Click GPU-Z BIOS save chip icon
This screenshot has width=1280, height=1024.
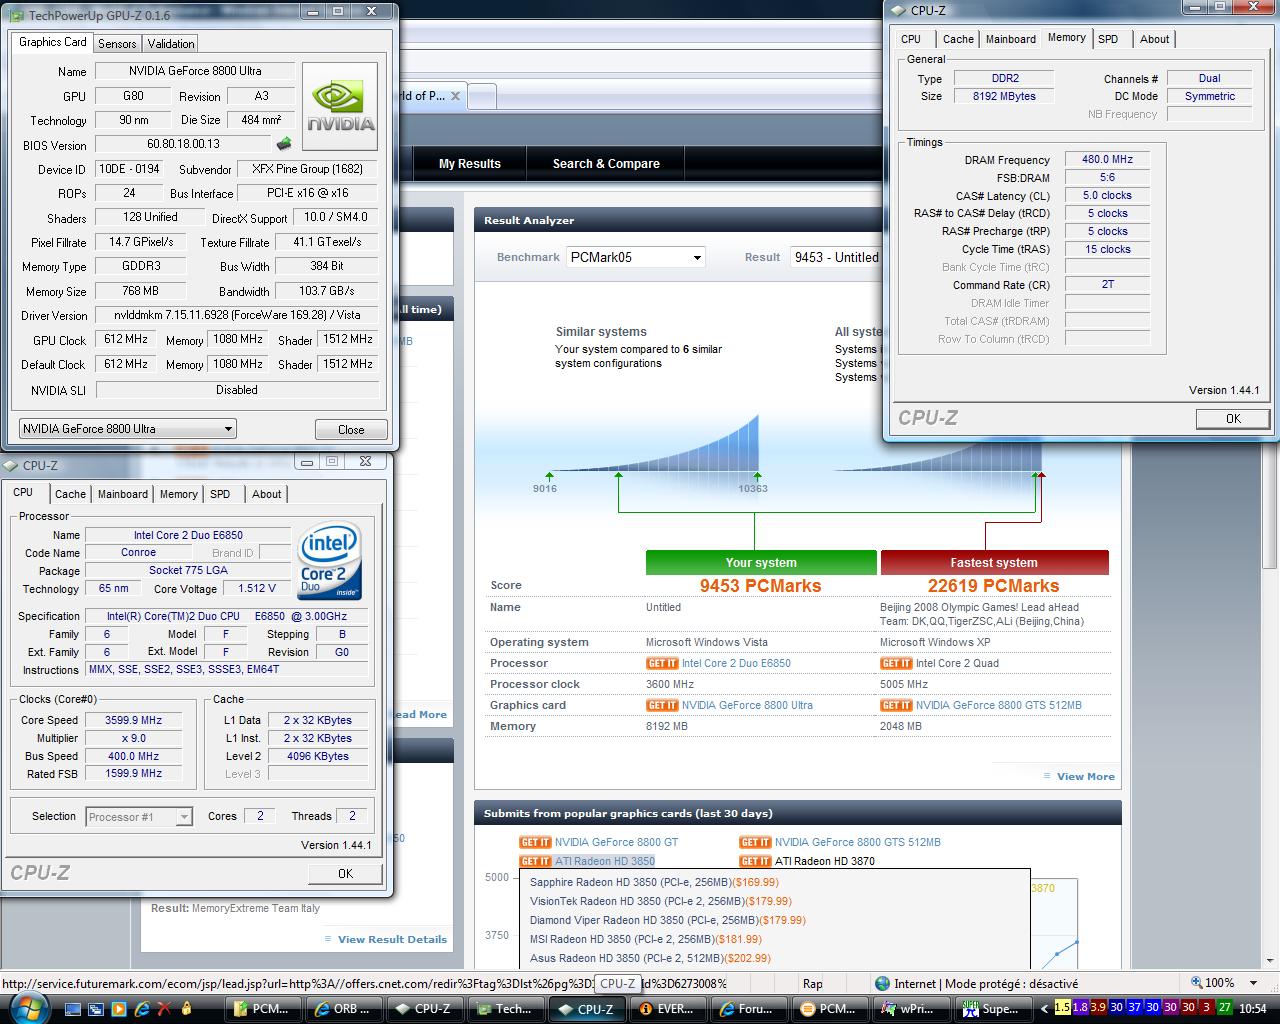click(x=284, y=144)
